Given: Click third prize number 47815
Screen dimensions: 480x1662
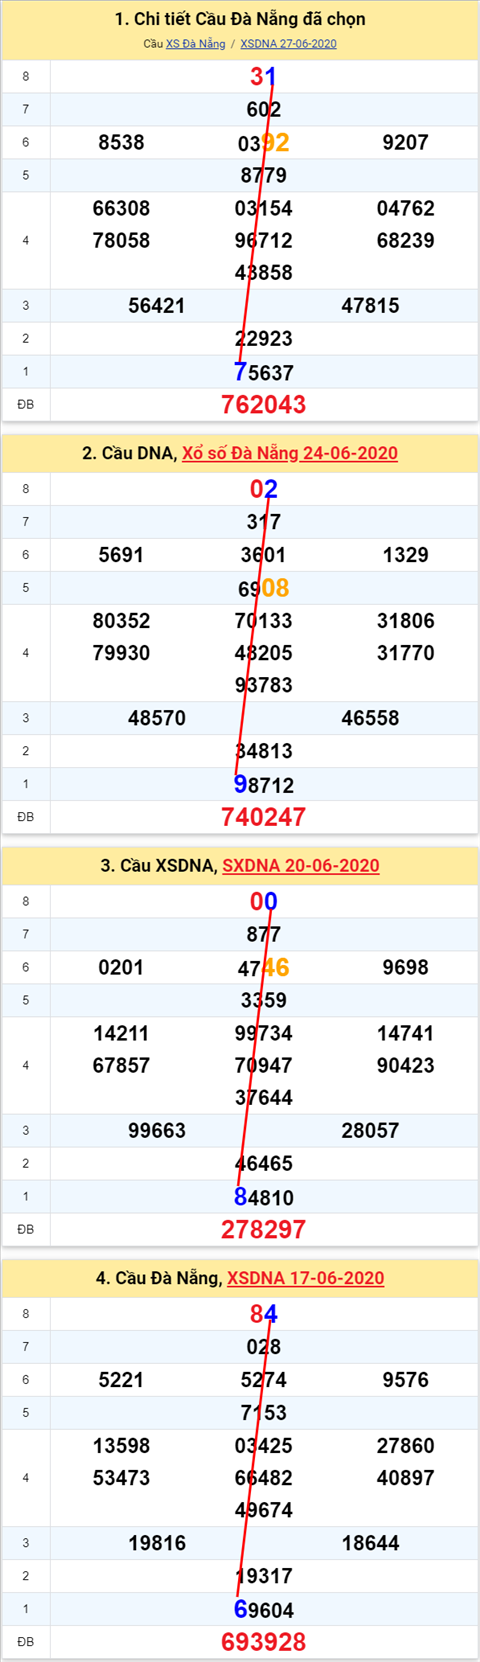Looking at the screenshot, I should [x=370, y=306].
